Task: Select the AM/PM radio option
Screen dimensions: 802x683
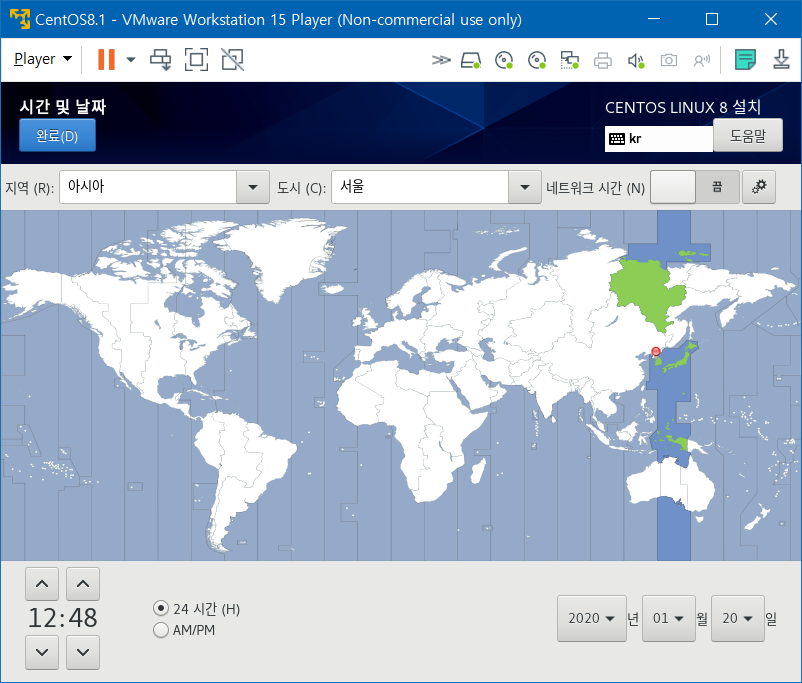Action: (184, 630)
